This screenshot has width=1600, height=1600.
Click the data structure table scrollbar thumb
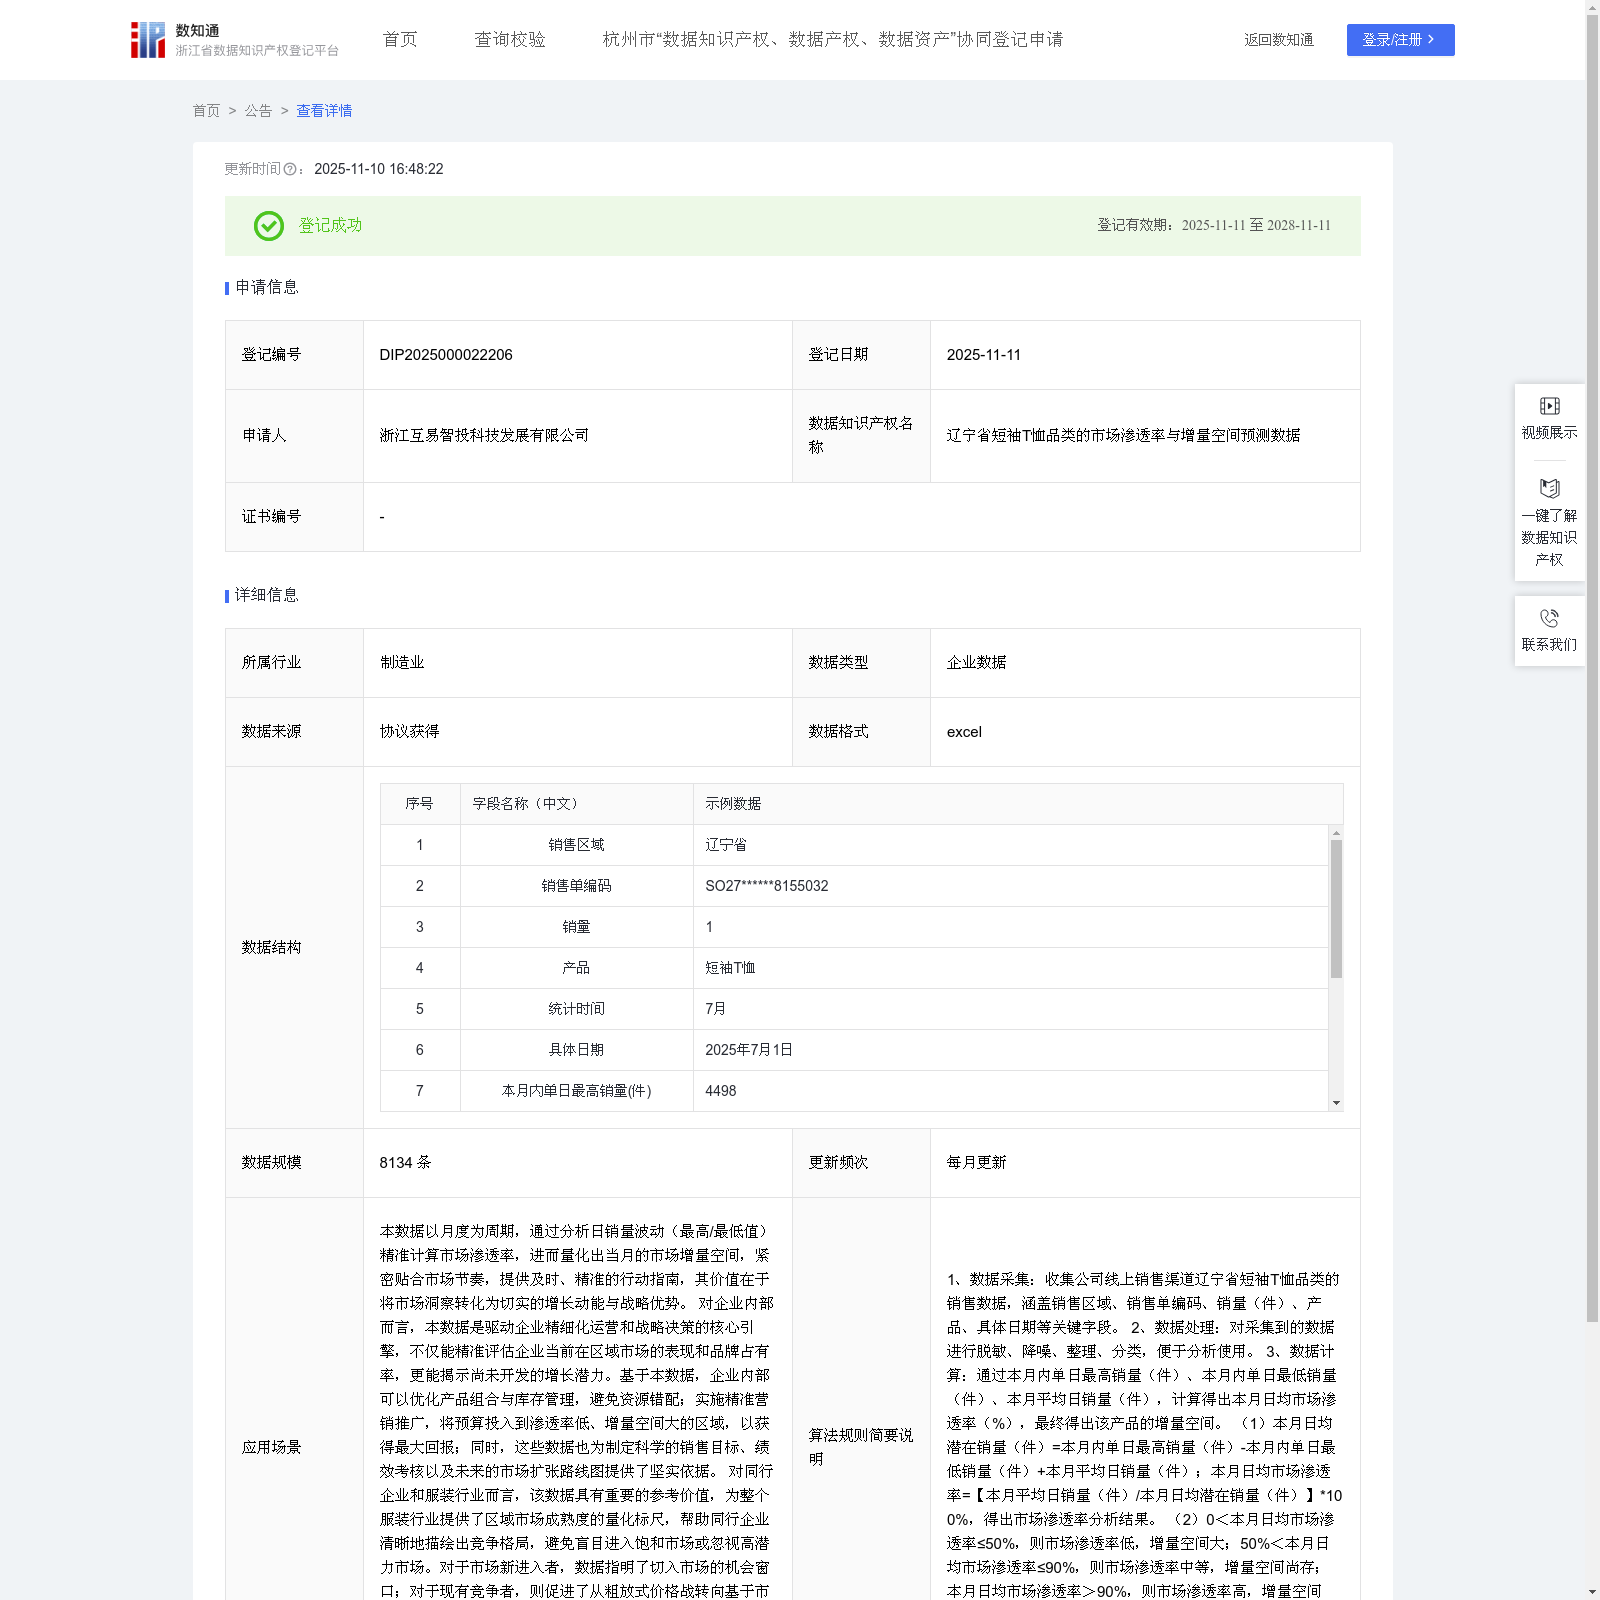click(x=1336, y=908)
